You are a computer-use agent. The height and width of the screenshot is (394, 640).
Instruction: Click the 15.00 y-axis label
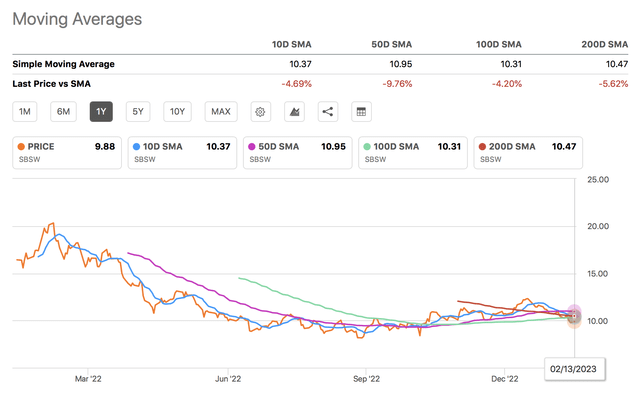click(598, 274)
